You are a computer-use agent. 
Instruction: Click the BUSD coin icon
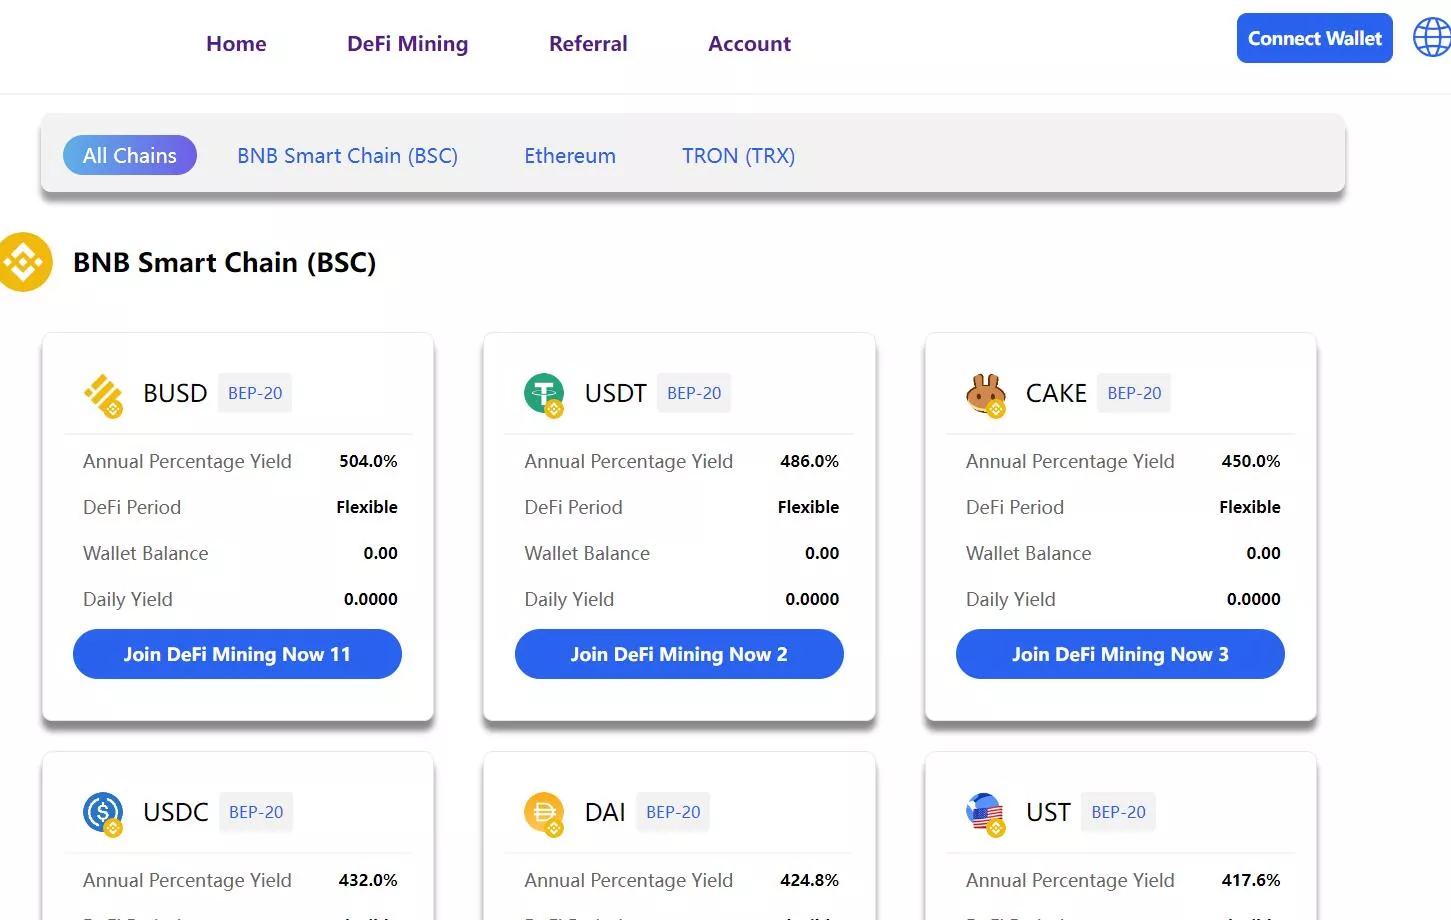[x=103, y=394]
